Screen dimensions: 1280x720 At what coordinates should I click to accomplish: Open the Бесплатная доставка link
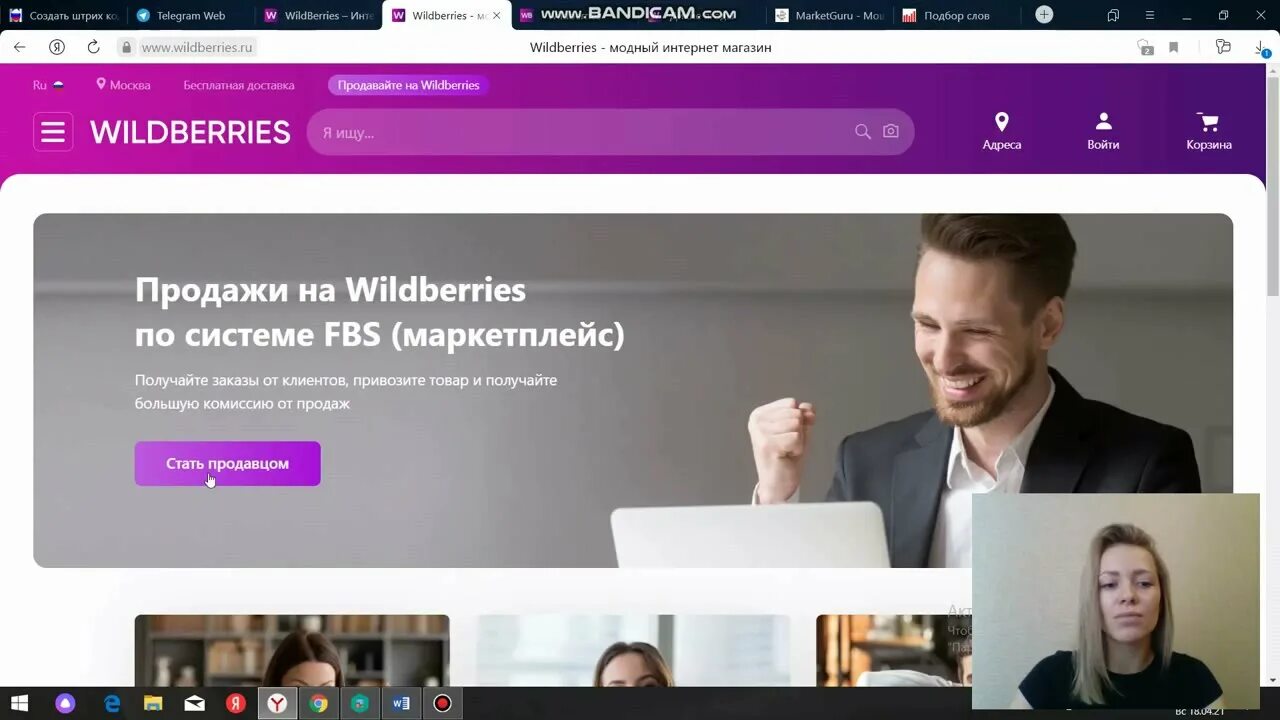(x=239, y=85)
